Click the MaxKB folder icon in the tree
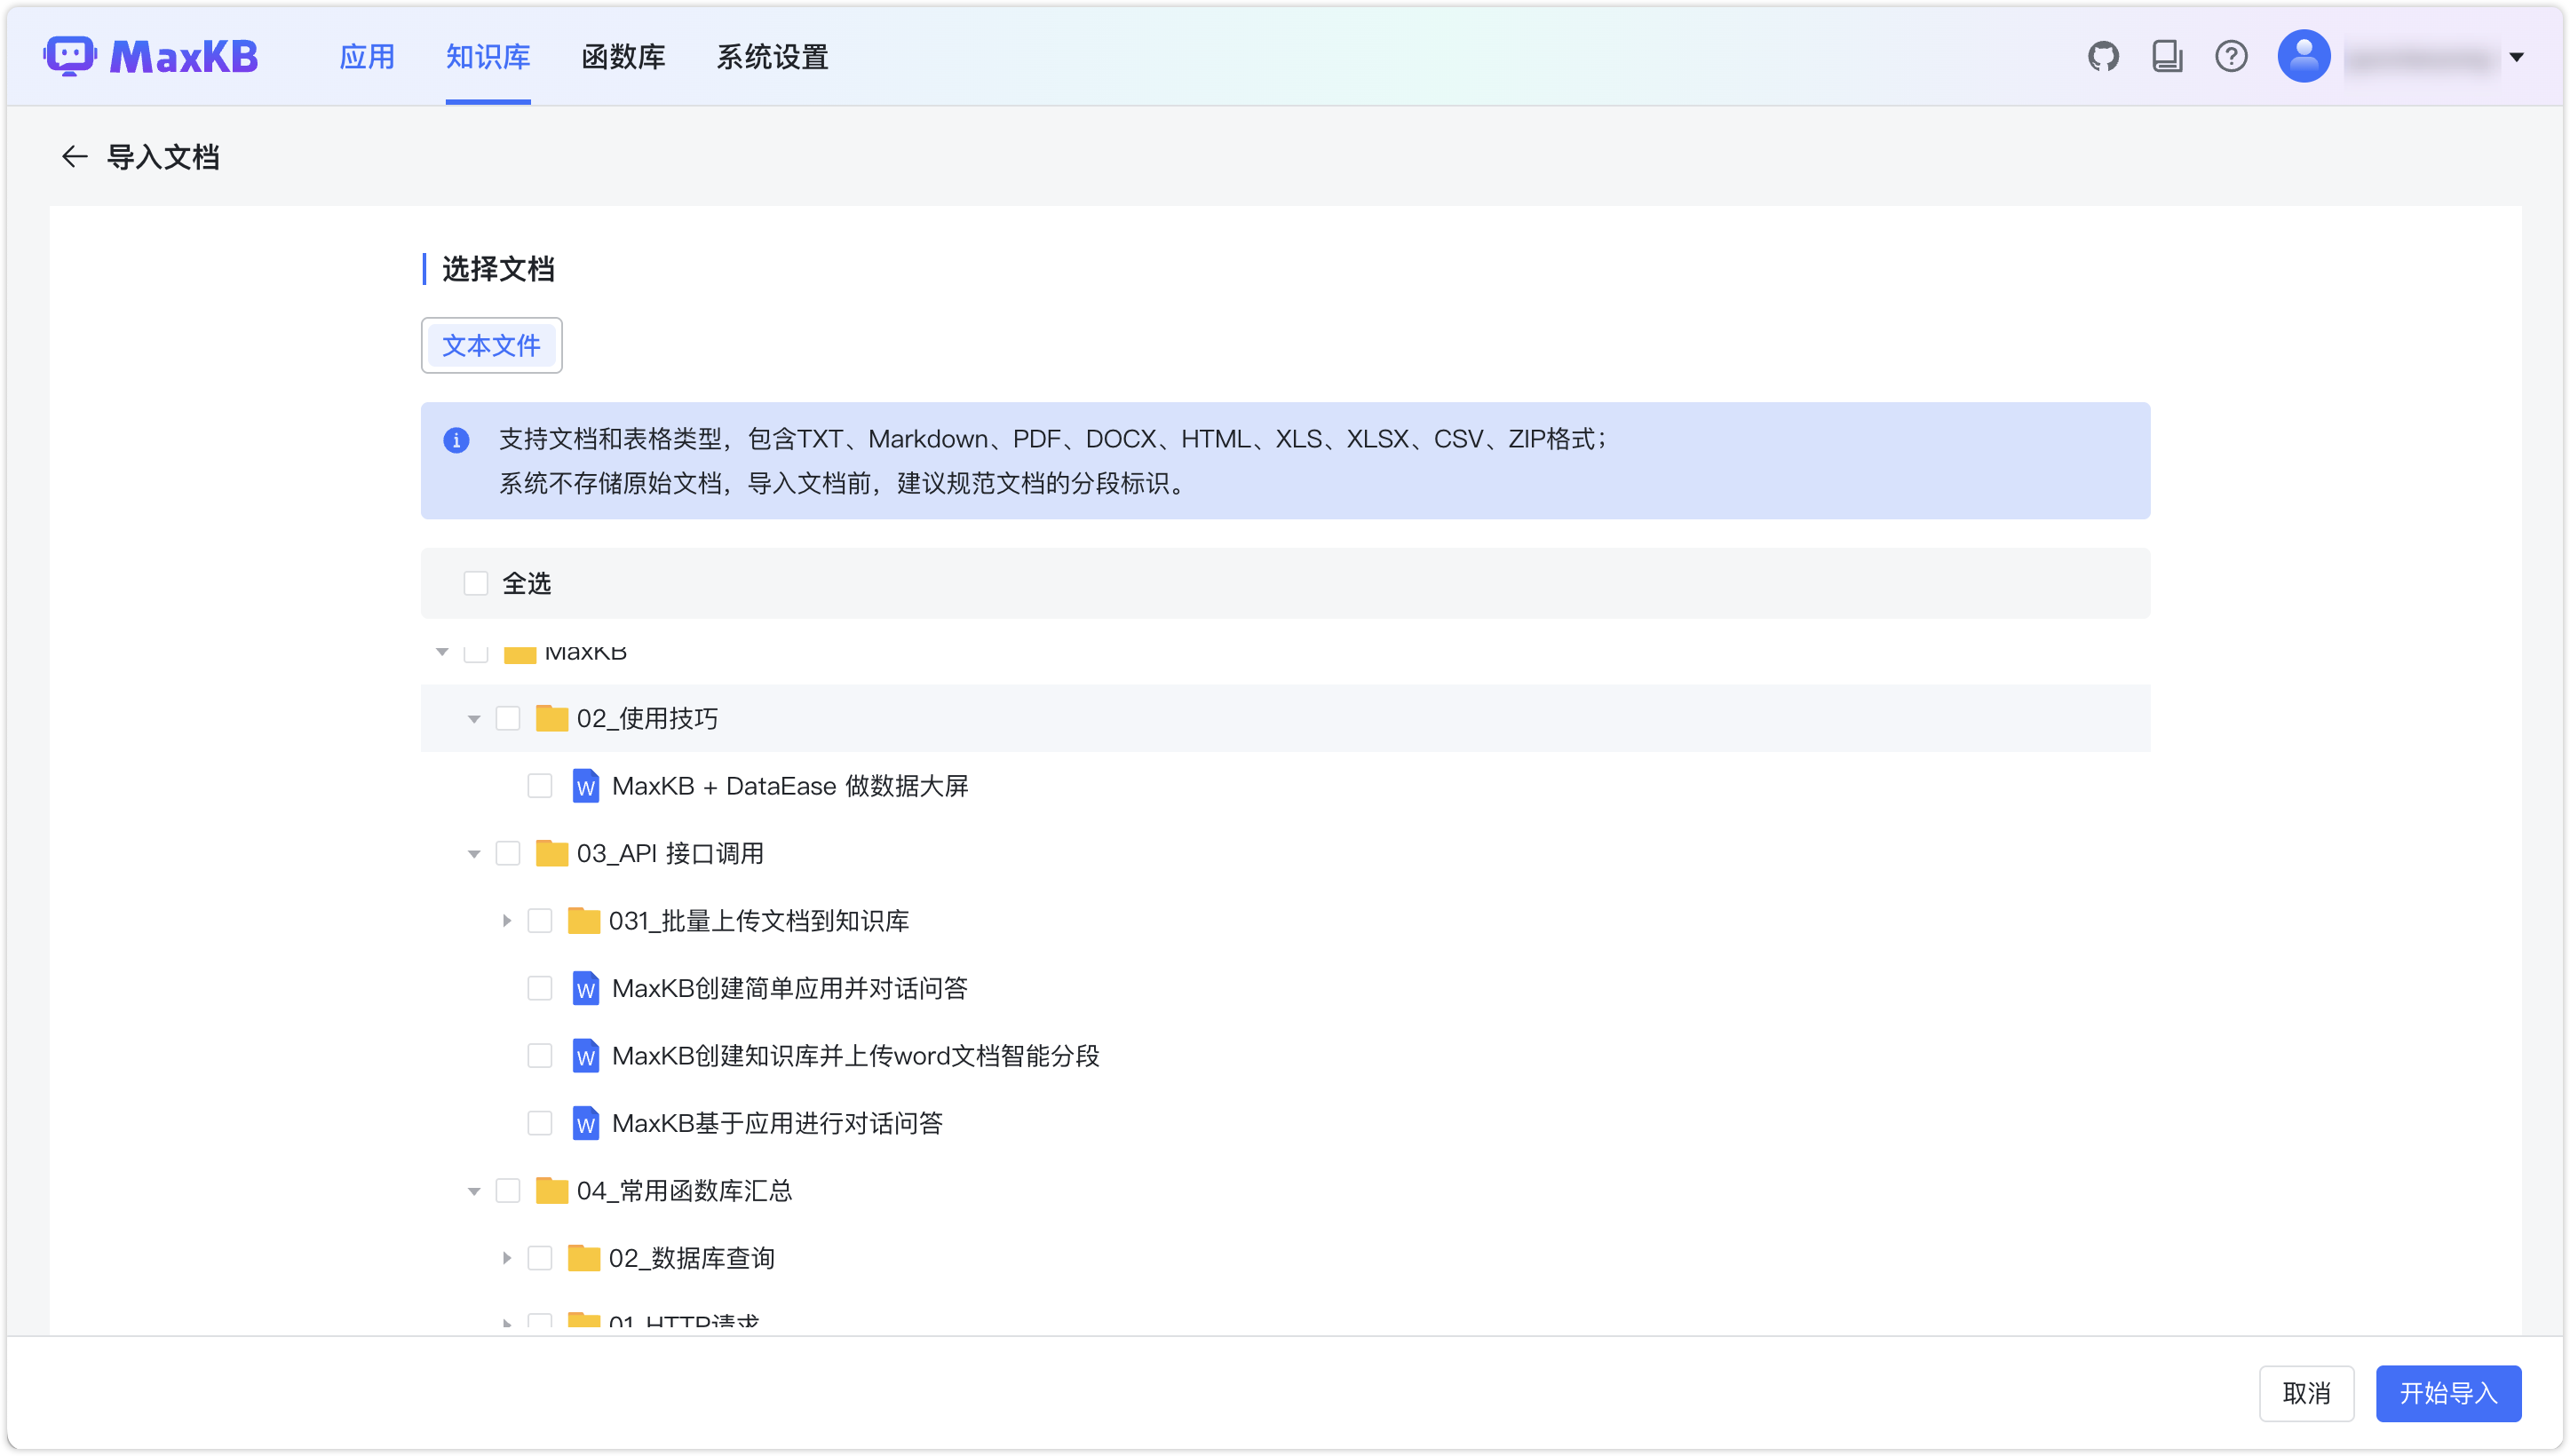2570x1456 pixels. (519, 653)
